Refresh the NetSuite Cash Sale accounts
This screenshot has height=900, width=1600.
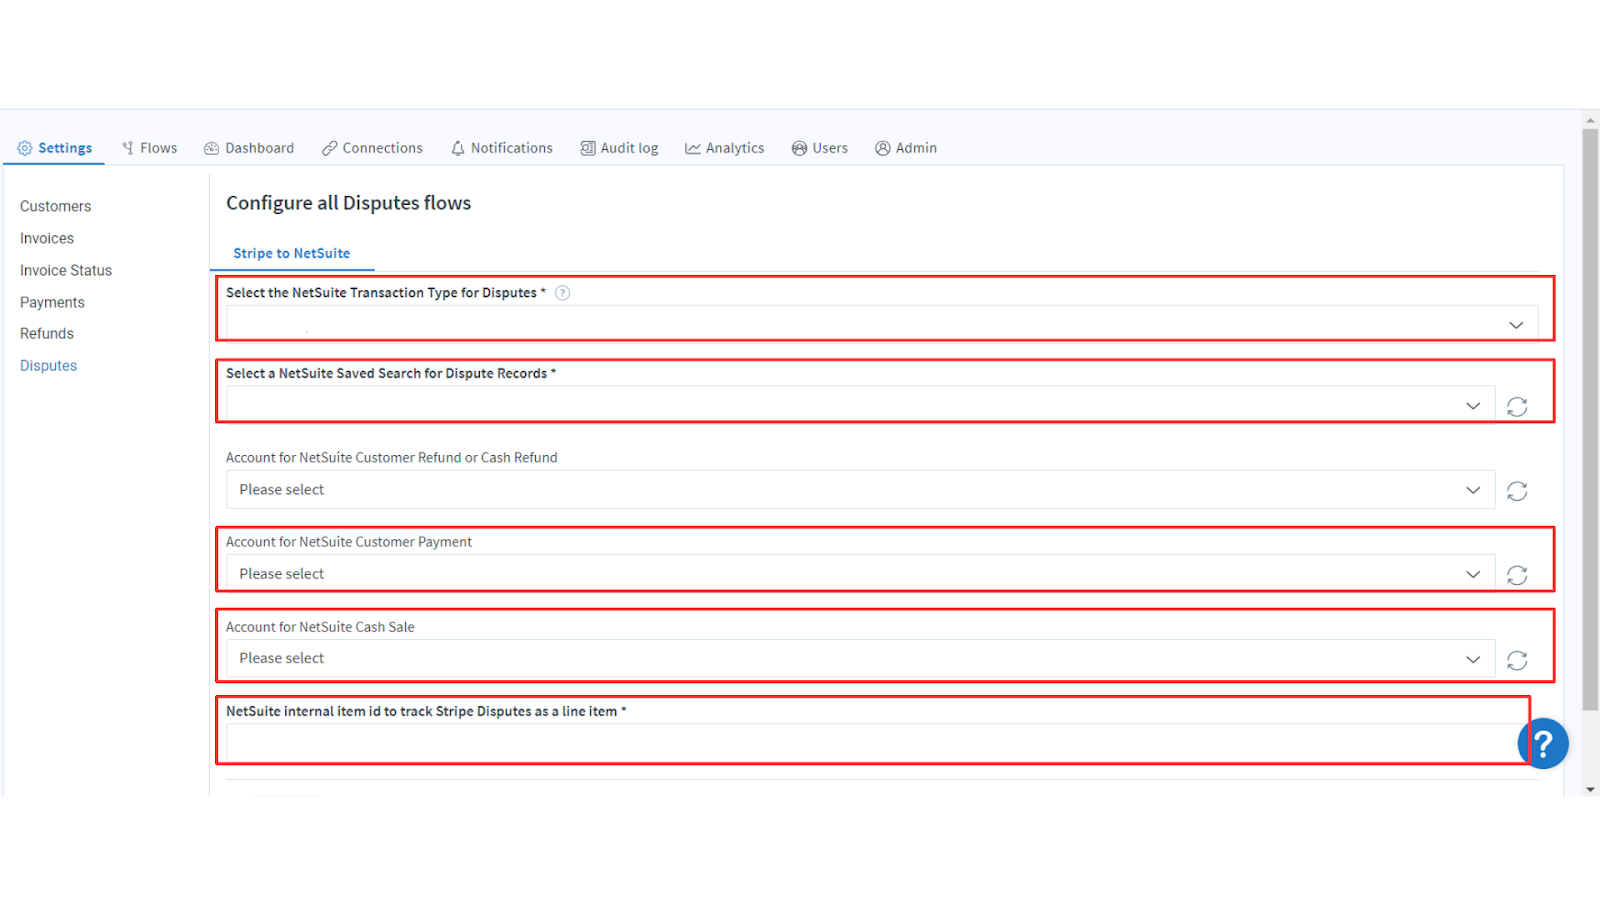coord(1517,660)
